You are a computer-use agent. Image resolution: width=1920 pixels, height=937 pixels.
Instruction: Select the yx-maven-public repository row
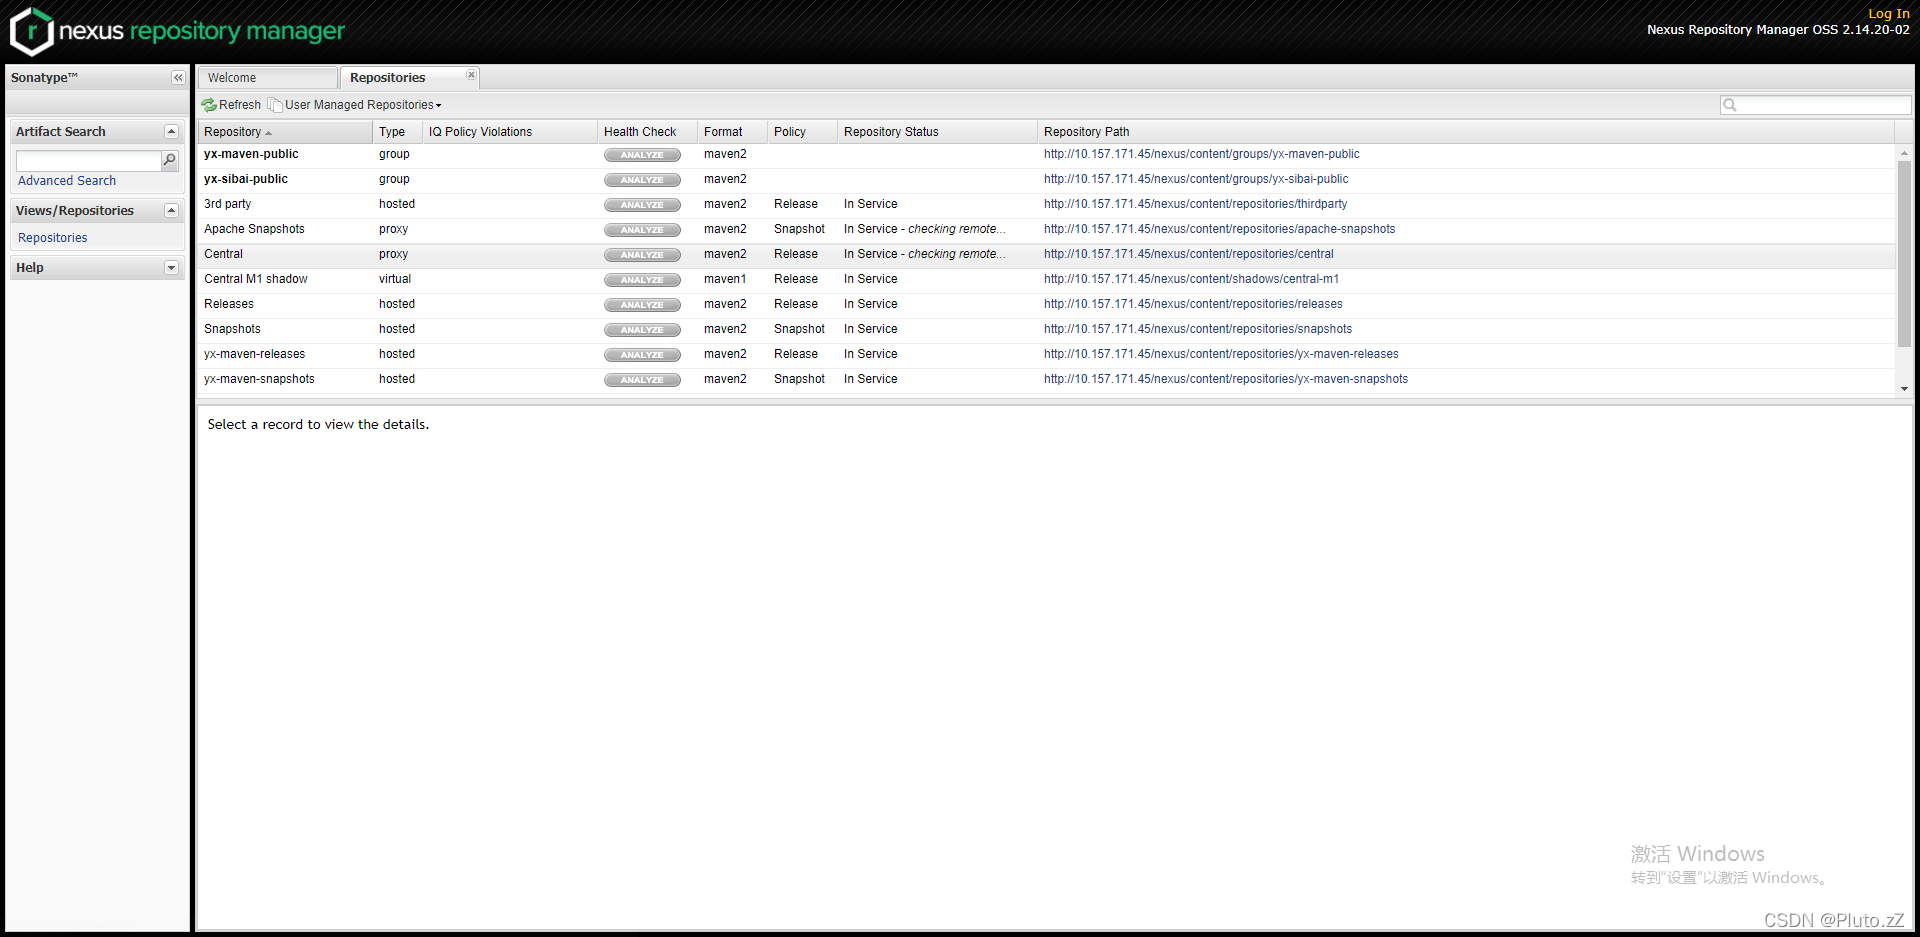click(1046, 155)
